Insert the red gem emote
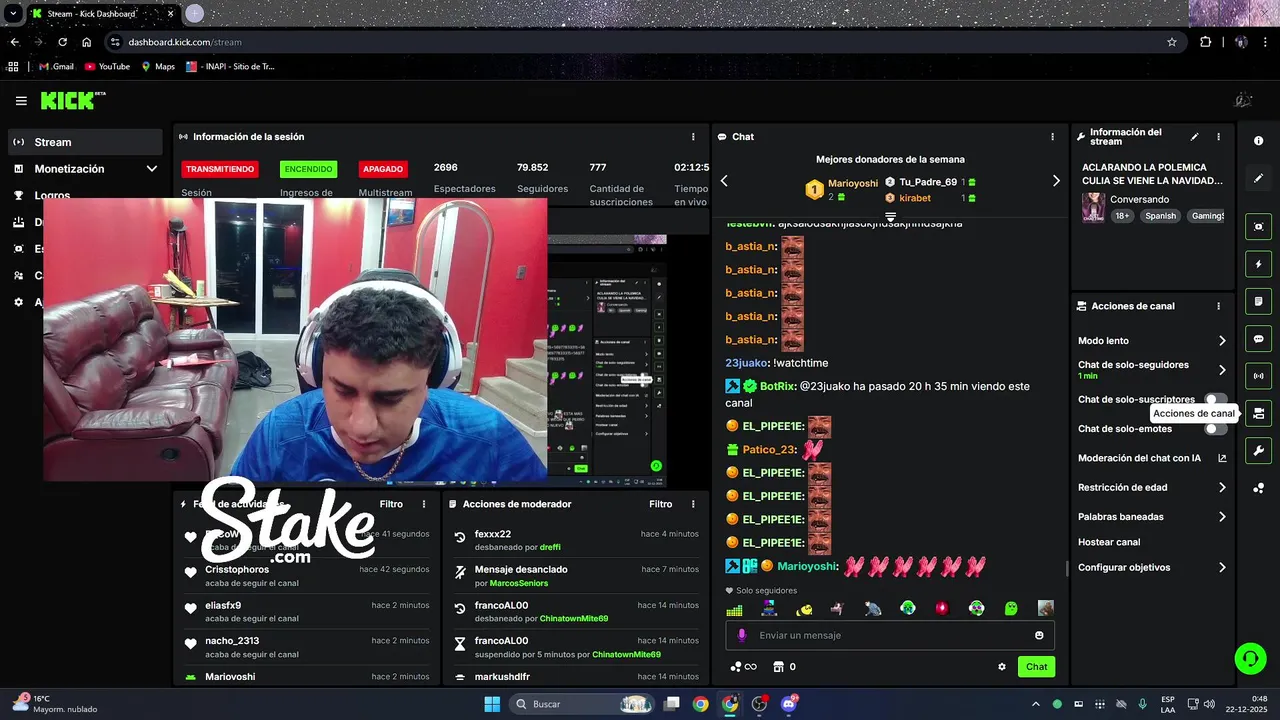This screenshot has width=1280, height=720. tap(942, 608)
